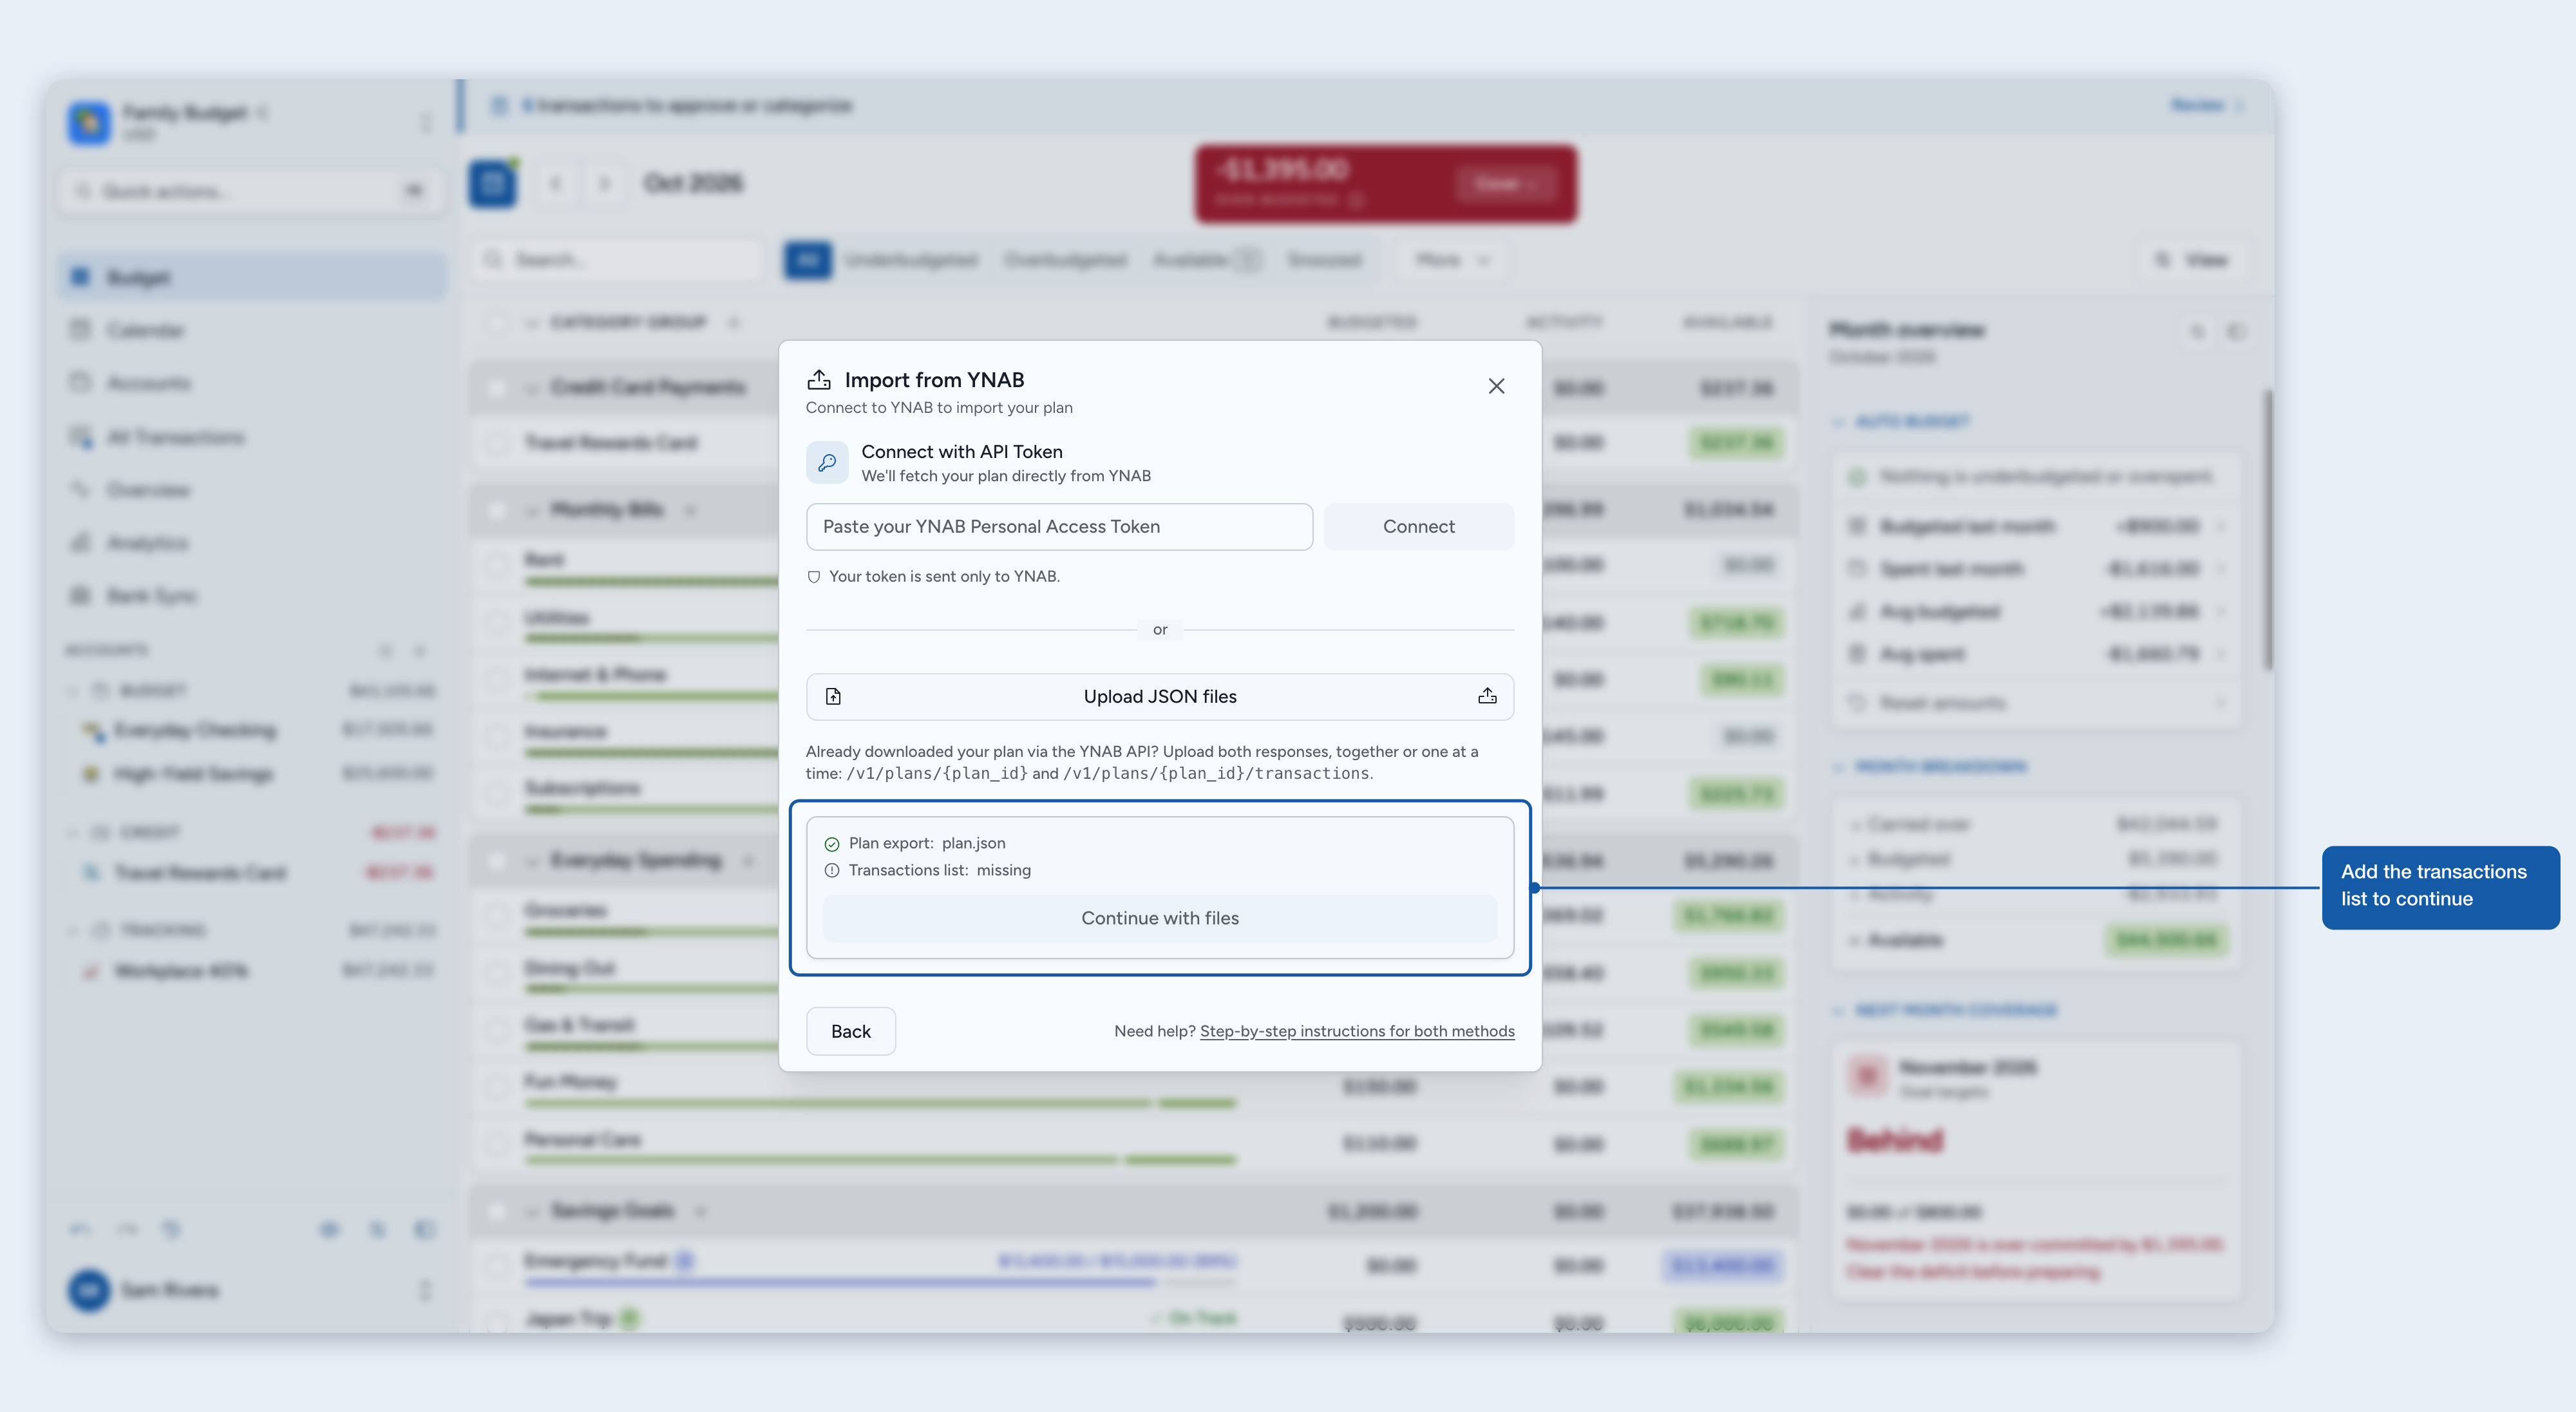
Task: Click the file icon in Upload JSON files
Action: pyautogui.click(x=833, y=697)
